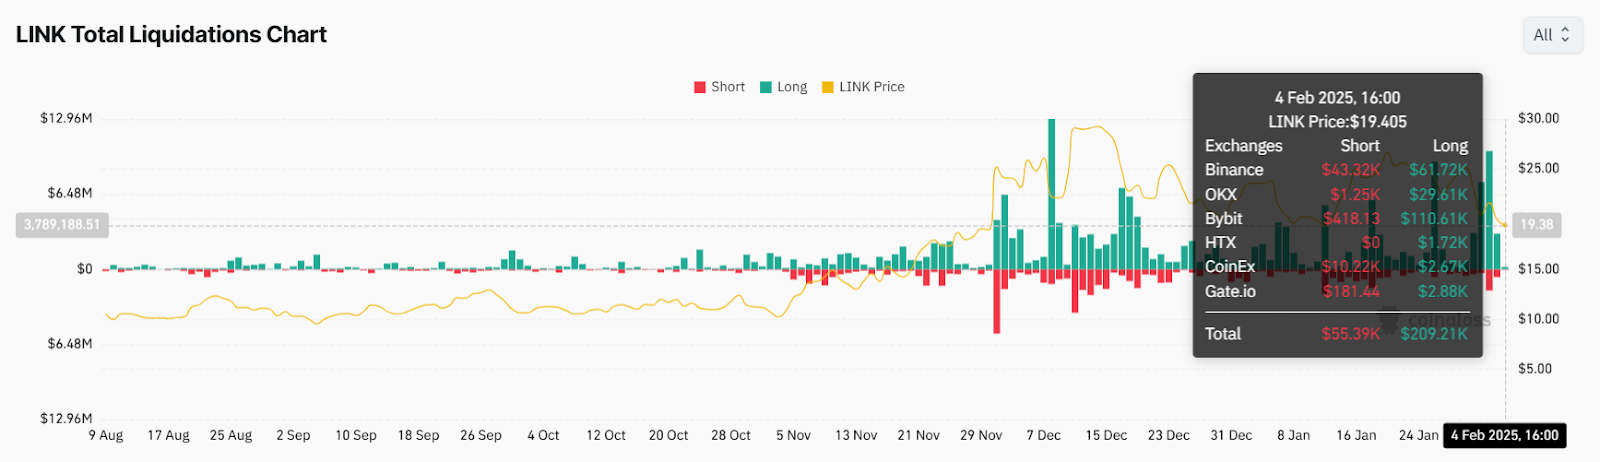1600x462 pixels.
Task: Click the 7 Dec date on x-axis
Action: point(1043,435)
